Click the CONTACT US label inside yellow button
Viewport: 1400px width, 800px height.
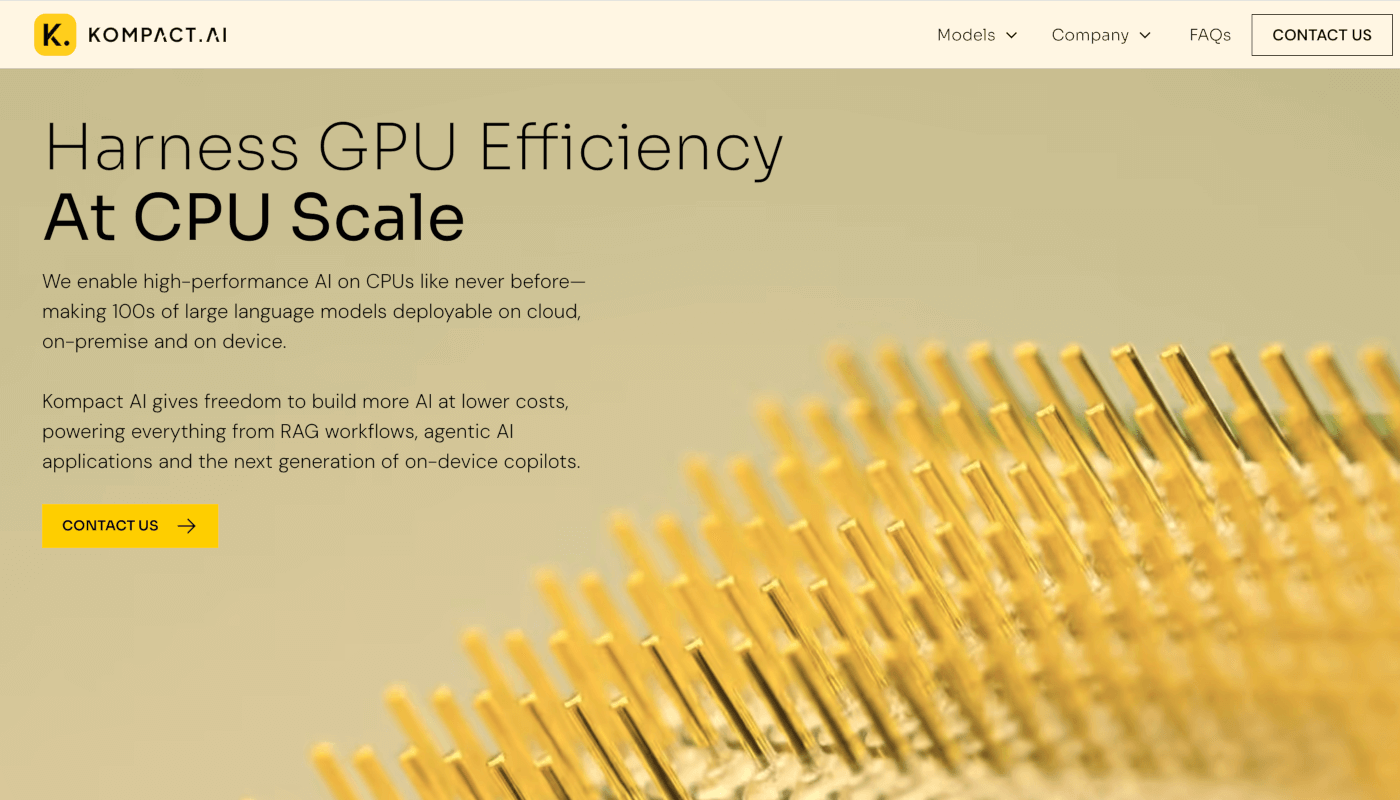[110, 526]
